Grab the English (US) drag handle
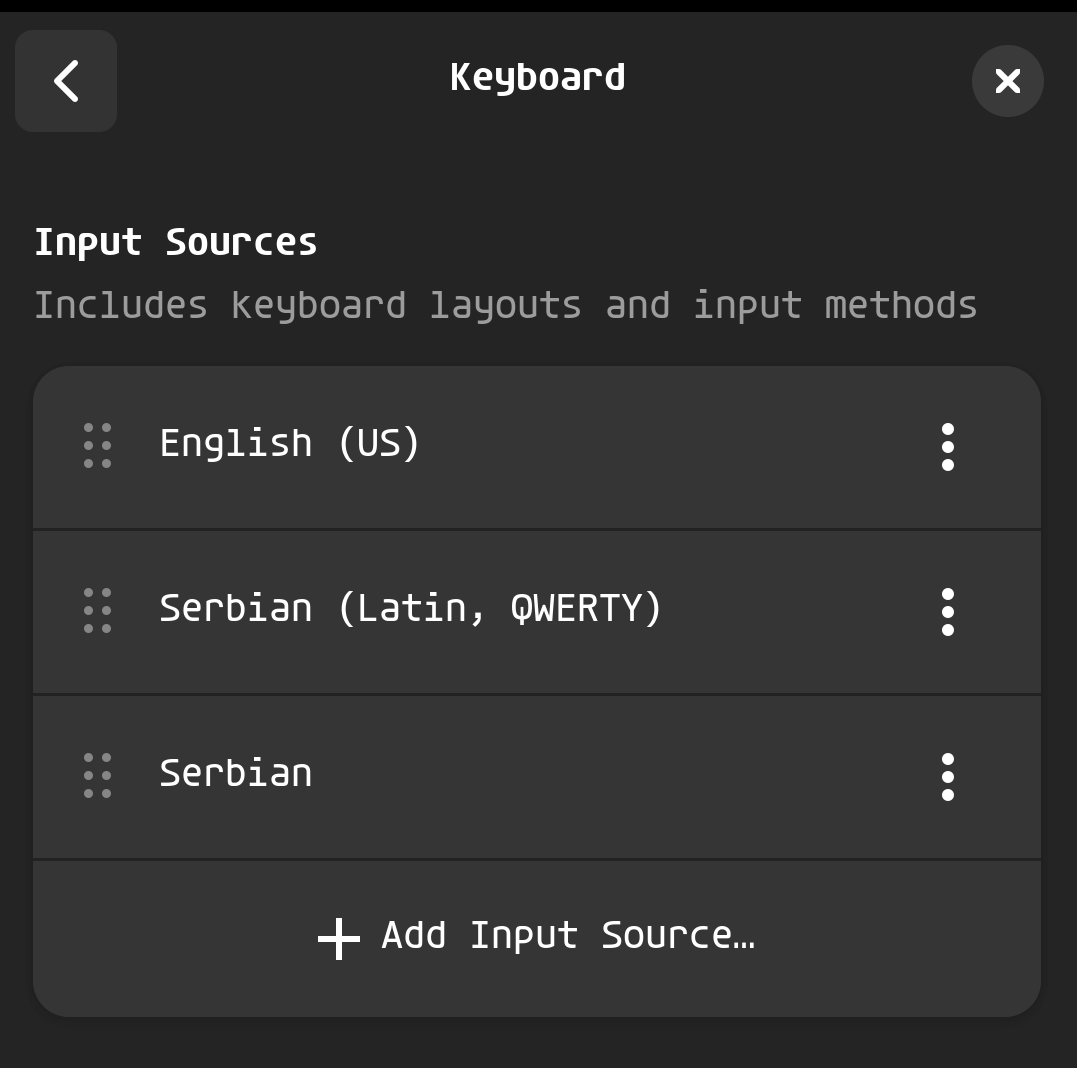 tap(98, 446)
